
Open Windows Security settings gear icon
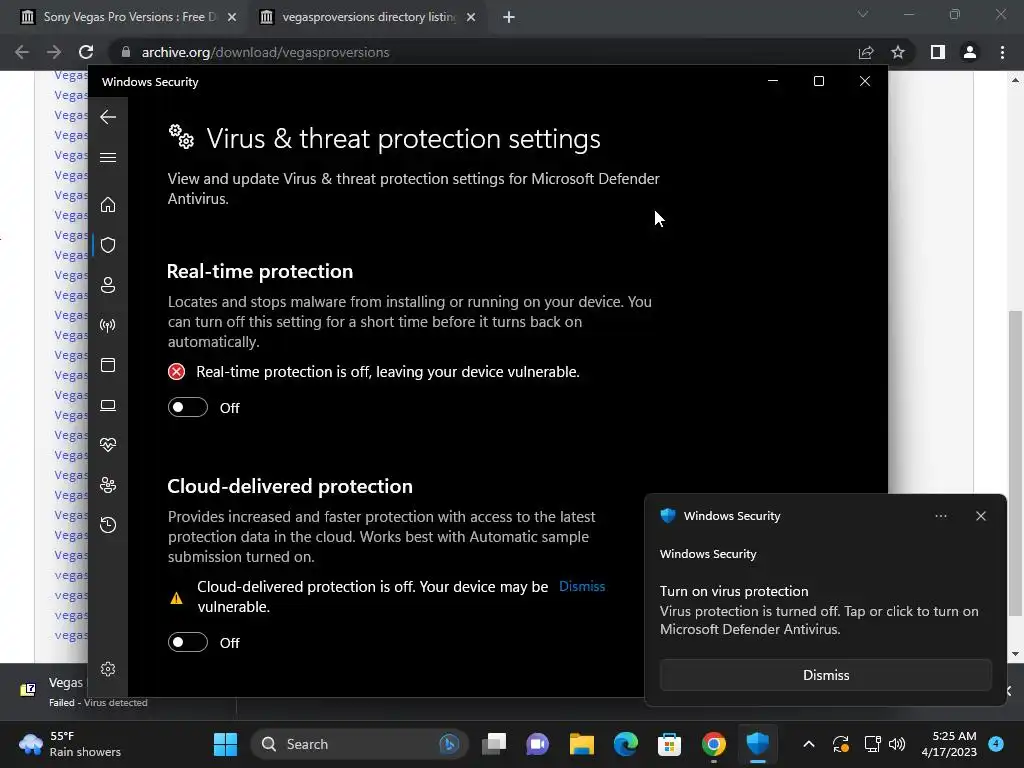(108, 669)
